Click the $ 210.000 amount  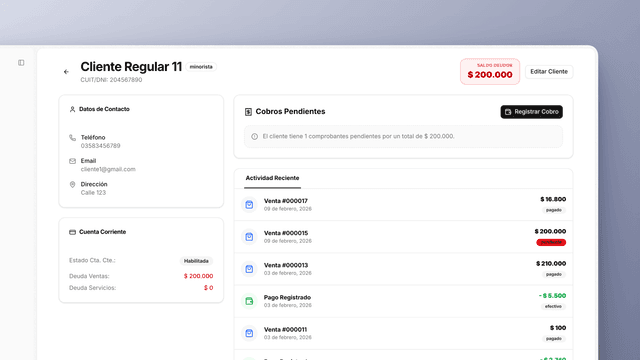551,264
